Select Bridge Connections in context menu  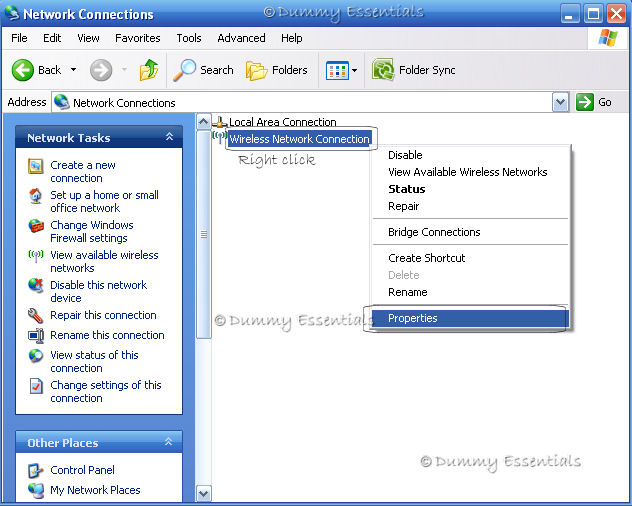pos(471,232)
